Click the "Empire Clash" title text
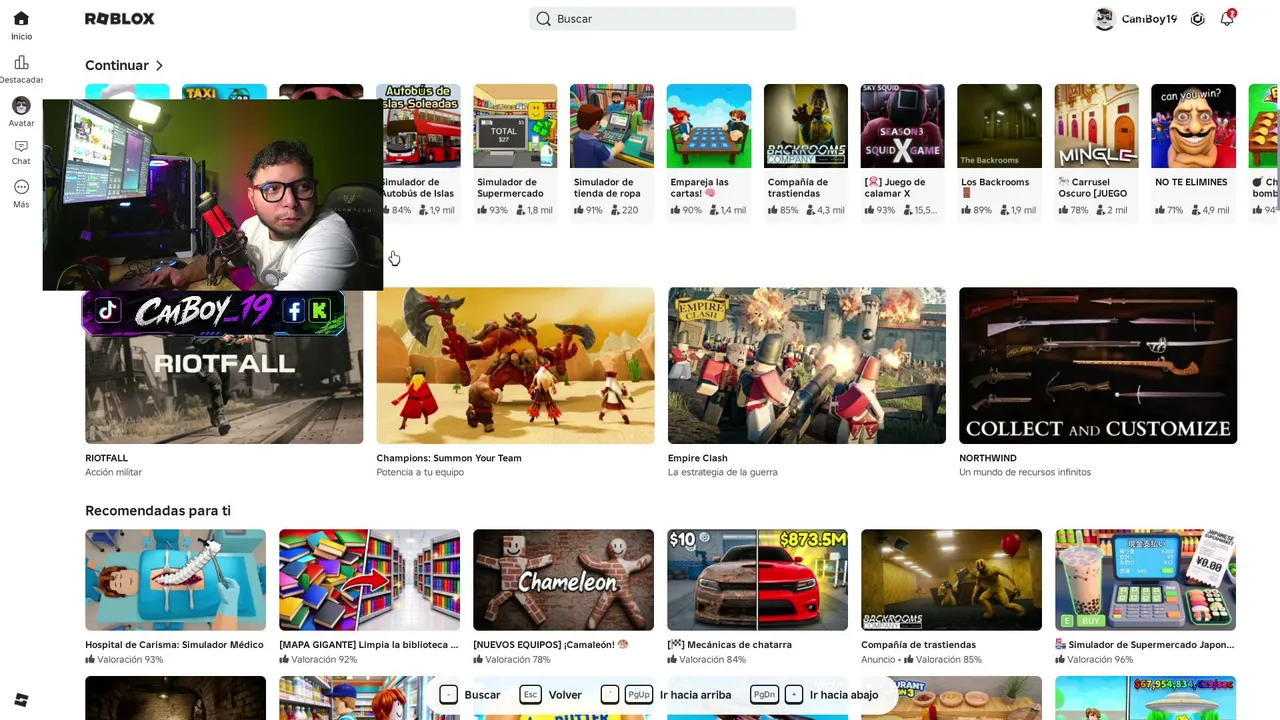This screenshot has width=1280, height=720. (698, 458)
